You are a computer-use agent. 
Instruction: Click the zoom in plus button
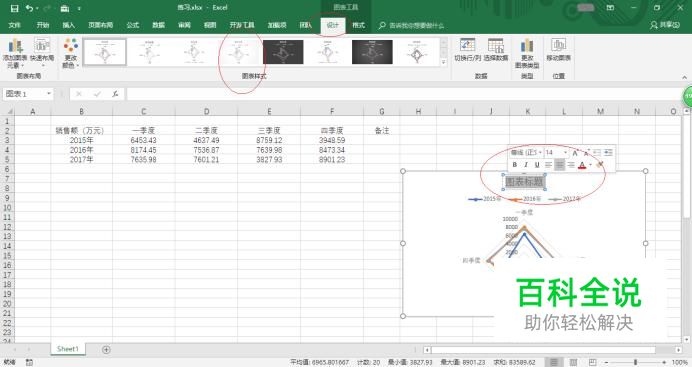664,362
